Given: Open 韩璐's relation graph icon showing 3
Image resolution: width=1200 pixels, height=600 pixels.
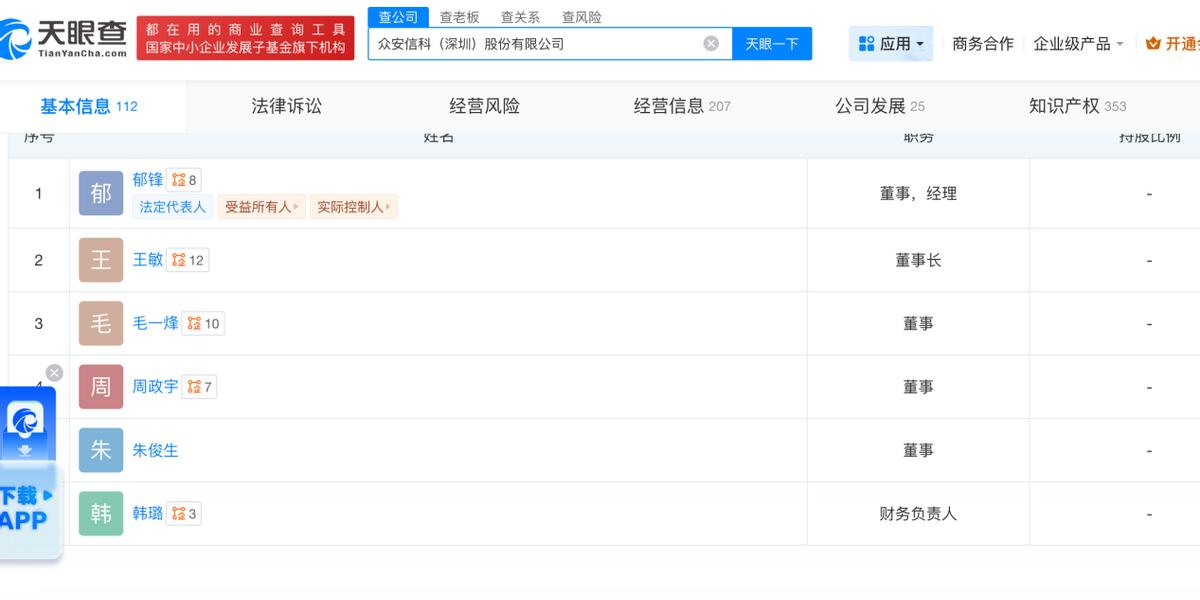Looking at the screenshot, I should (x=184, y=513).
